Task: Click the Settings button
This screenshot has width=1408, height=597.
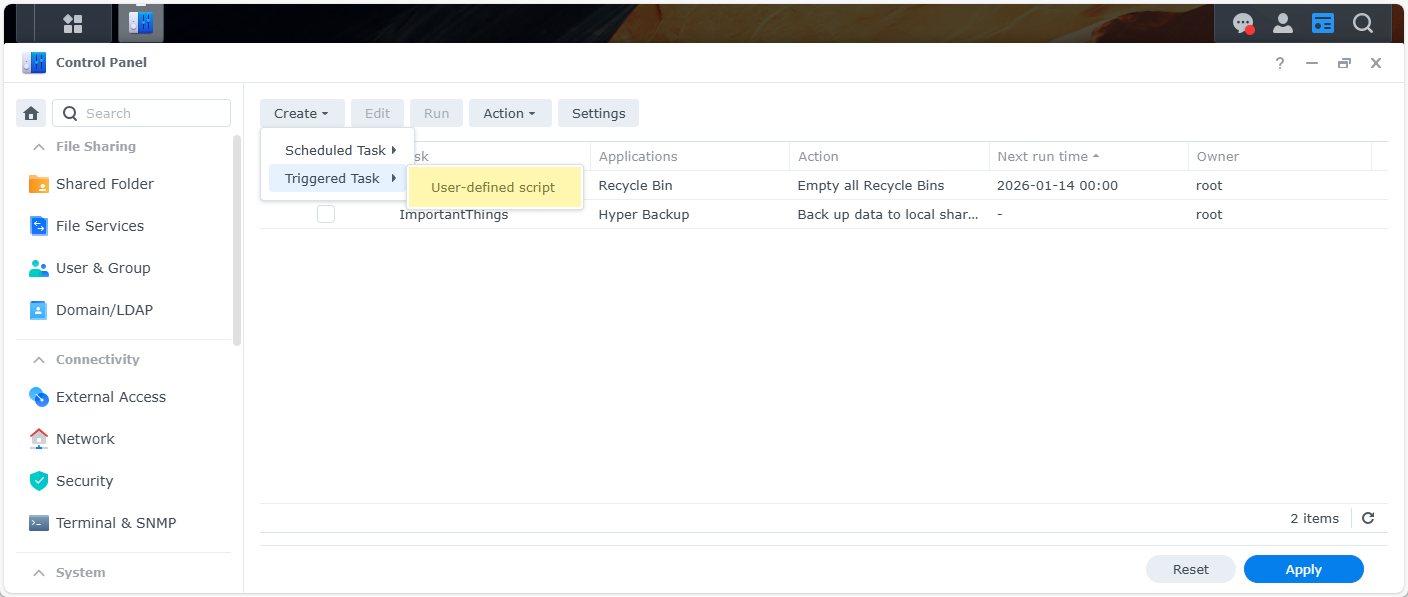Action: click(x=598, y=113)
